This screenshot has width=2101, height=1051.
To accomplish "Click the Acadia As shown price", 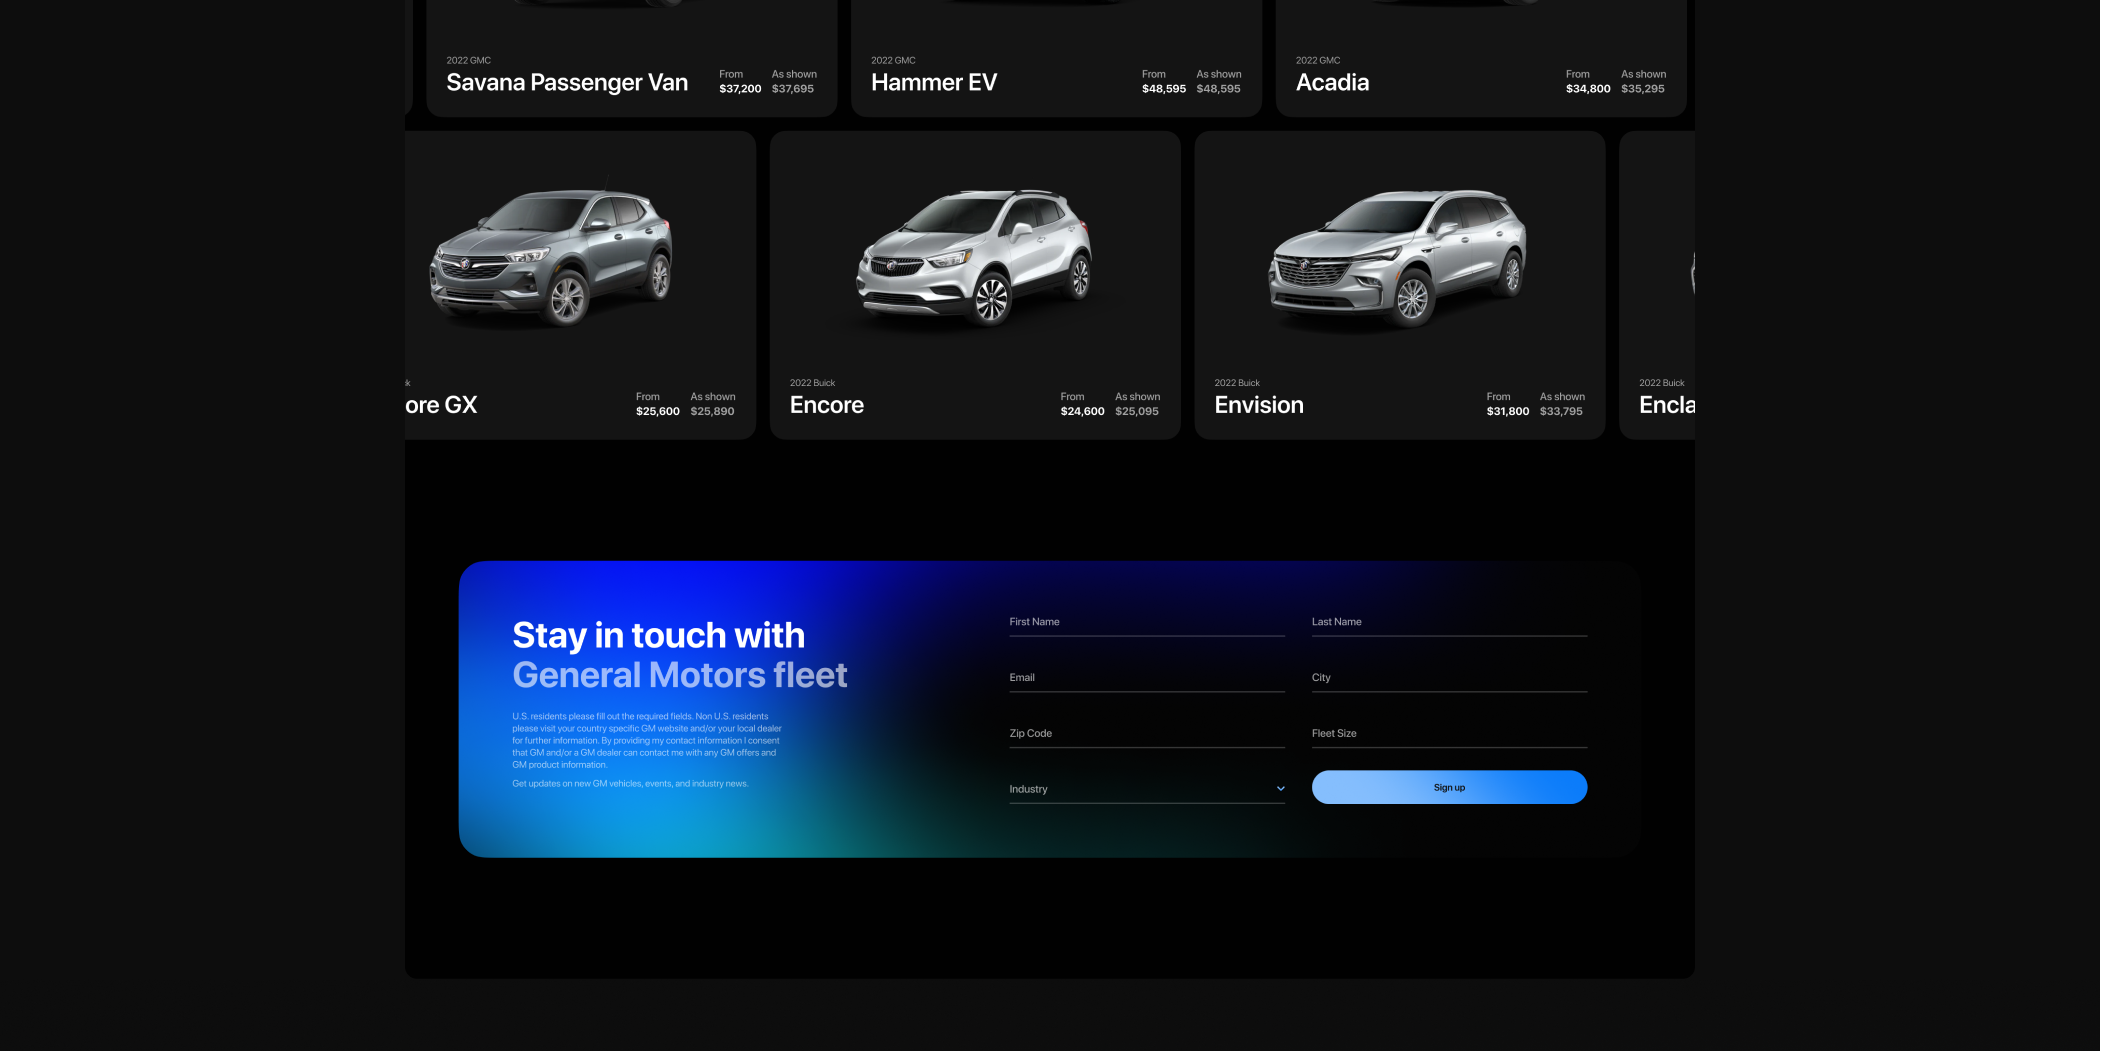I will (1643, 88).
